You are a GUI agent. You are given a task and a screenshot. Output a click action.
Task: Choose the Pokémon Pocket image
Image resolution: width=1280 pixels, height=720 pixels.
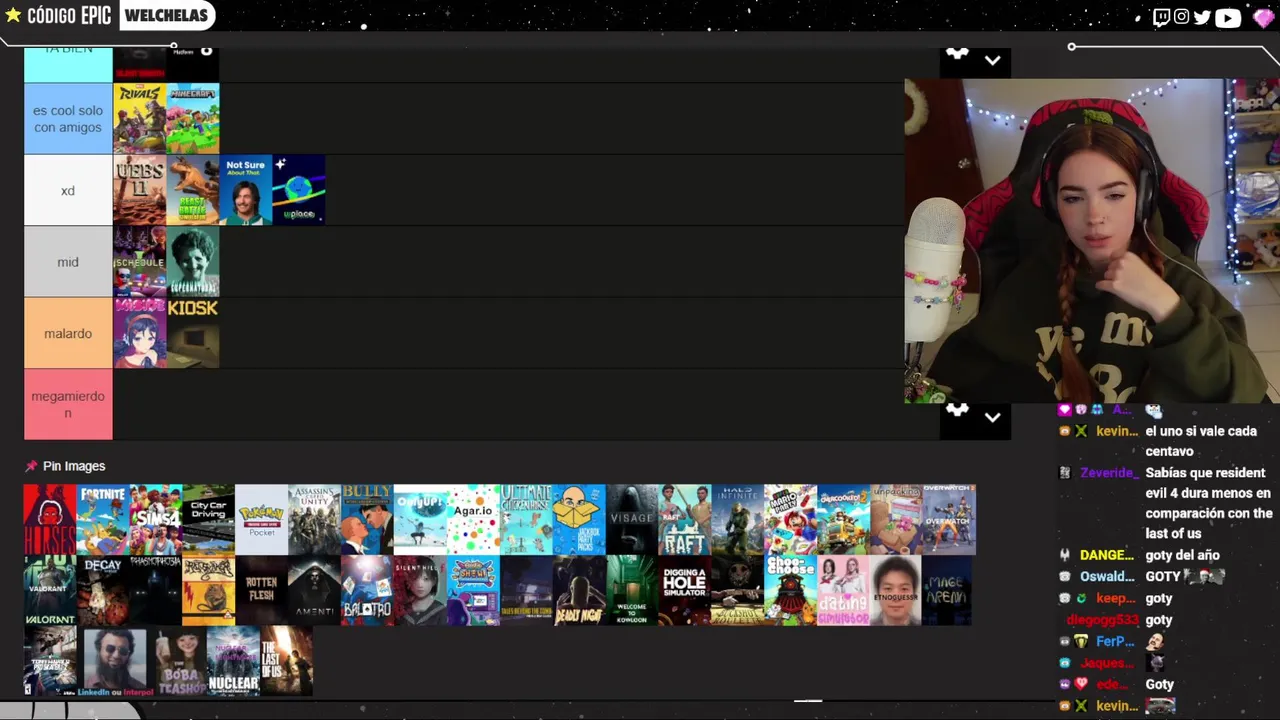[261, 520]
